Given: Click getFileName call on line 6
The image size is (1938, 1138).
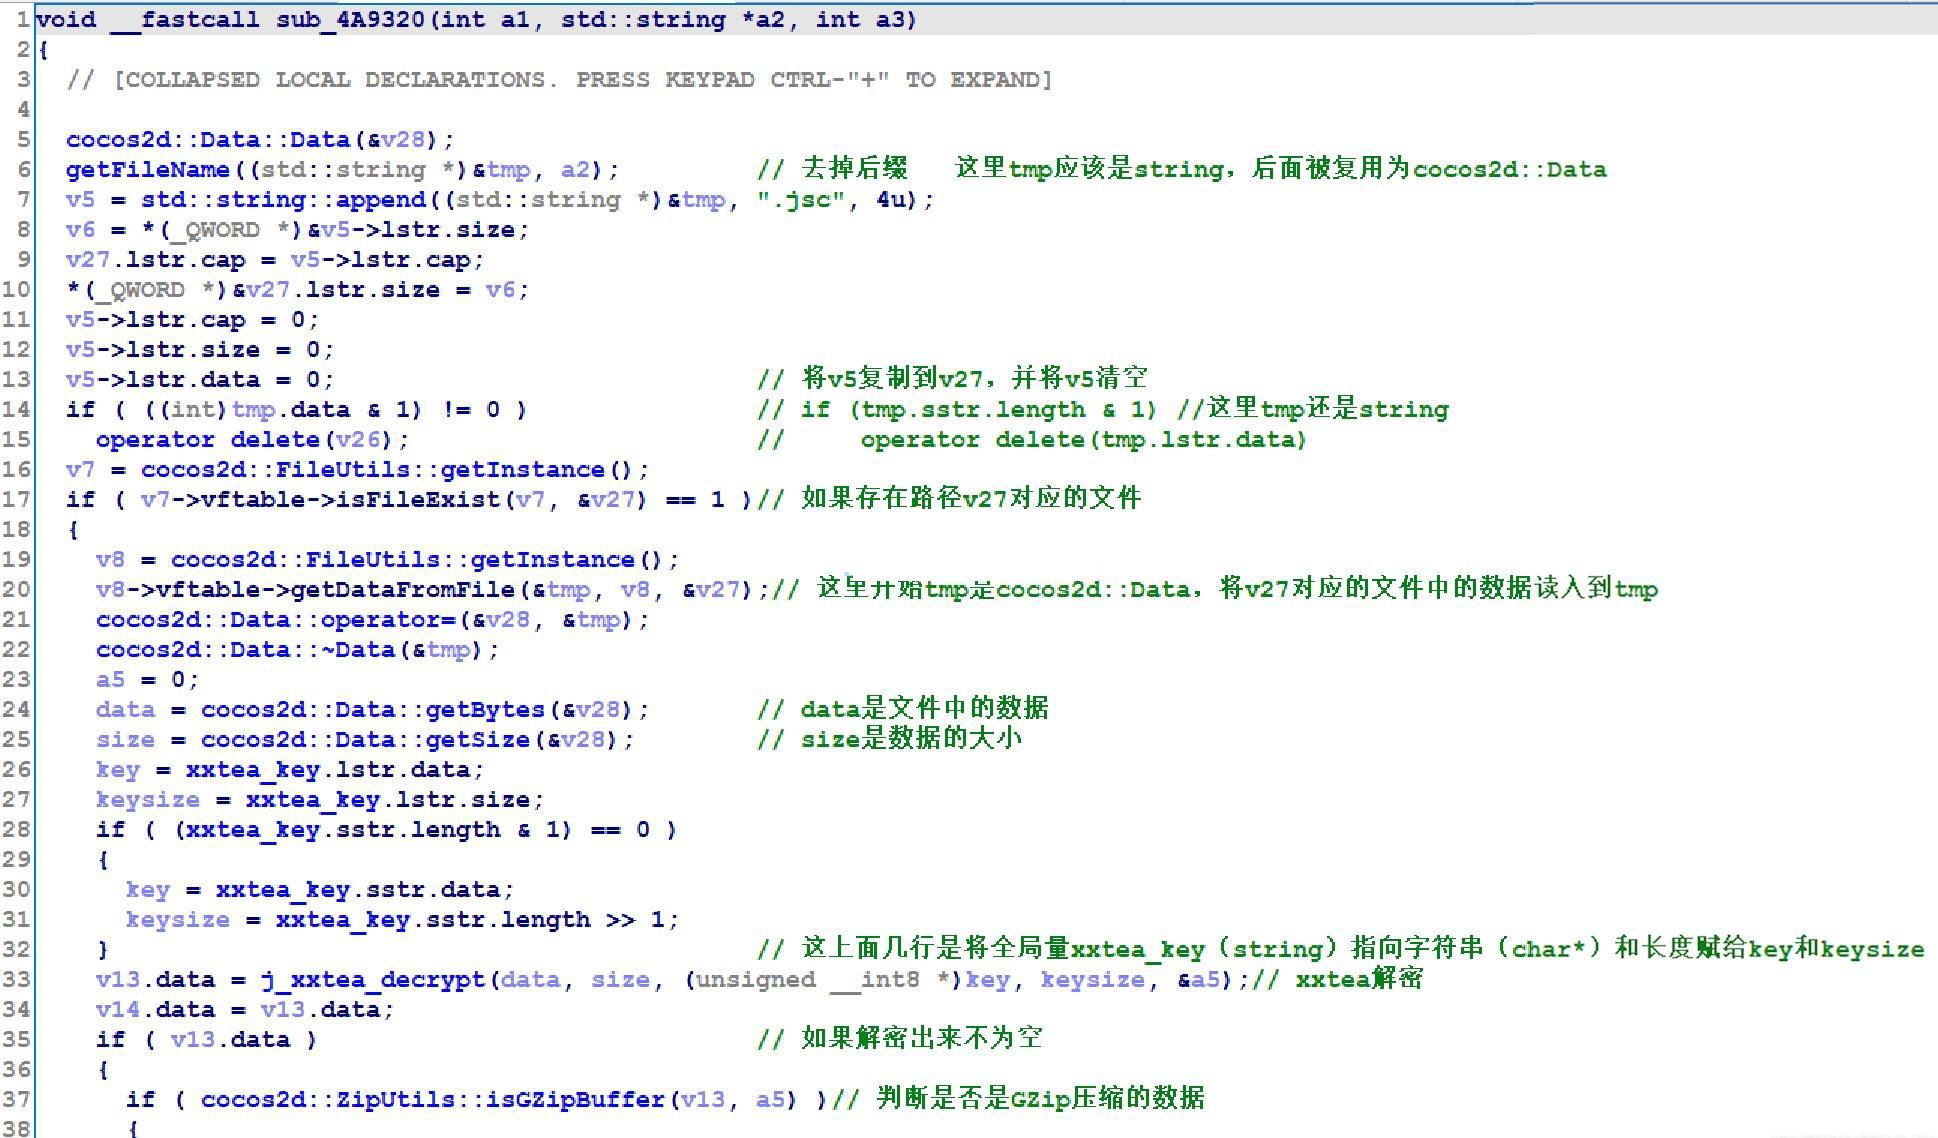Looking at the screenshot, I should pos(148,170).
